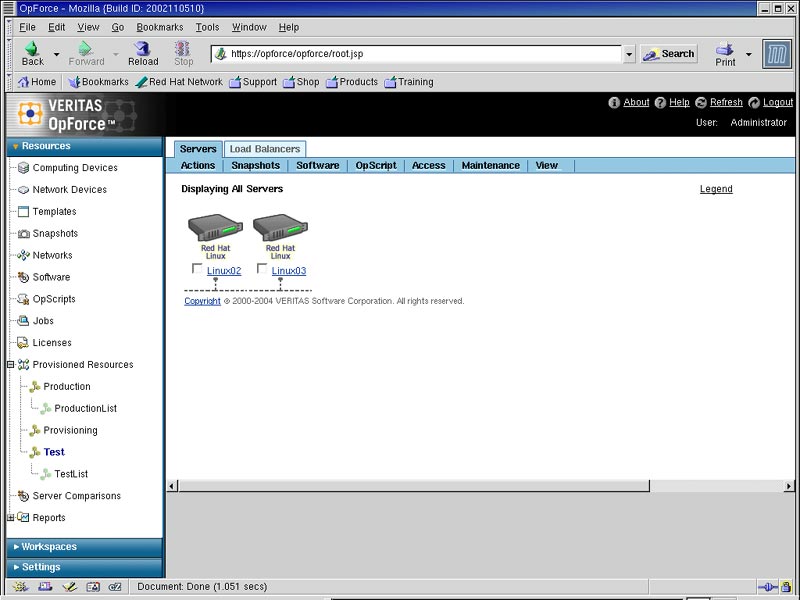The width and height of the screenshot is (800, 600).
Task: Open the View menu in the menu bar
Action: click(x=88, y=27)
